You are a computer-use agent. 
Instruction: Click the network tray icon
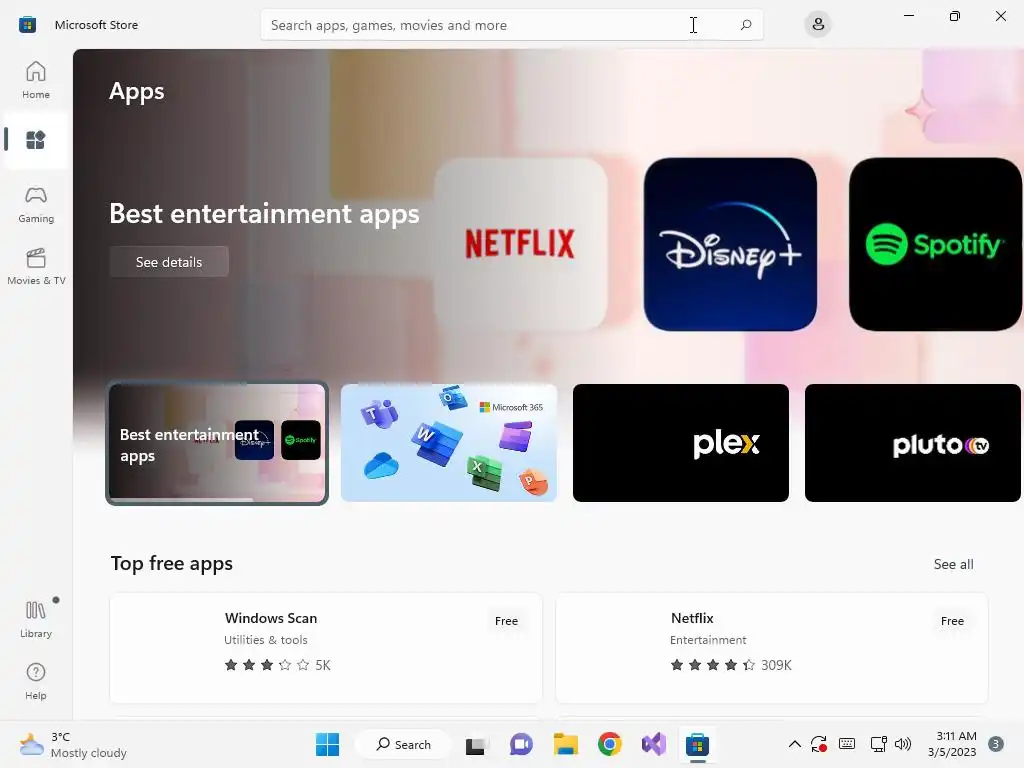[878, 744]
